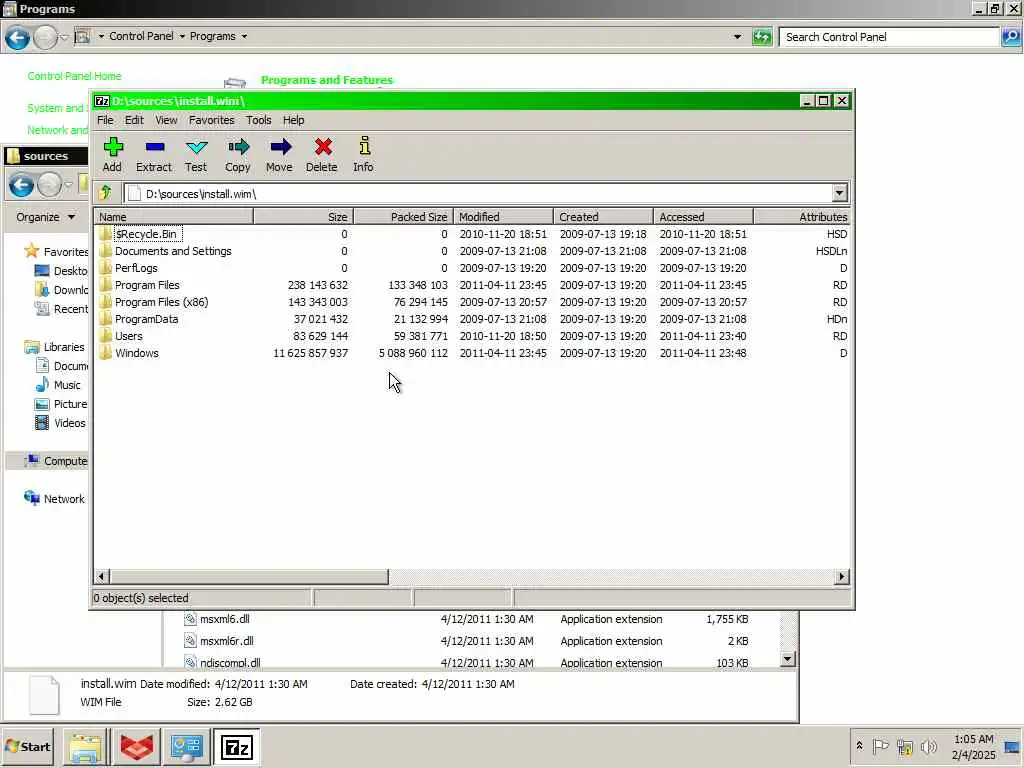The image size is (1024, 768).
Task: Sort by the Size column header
Action: [x=304, y=217]
